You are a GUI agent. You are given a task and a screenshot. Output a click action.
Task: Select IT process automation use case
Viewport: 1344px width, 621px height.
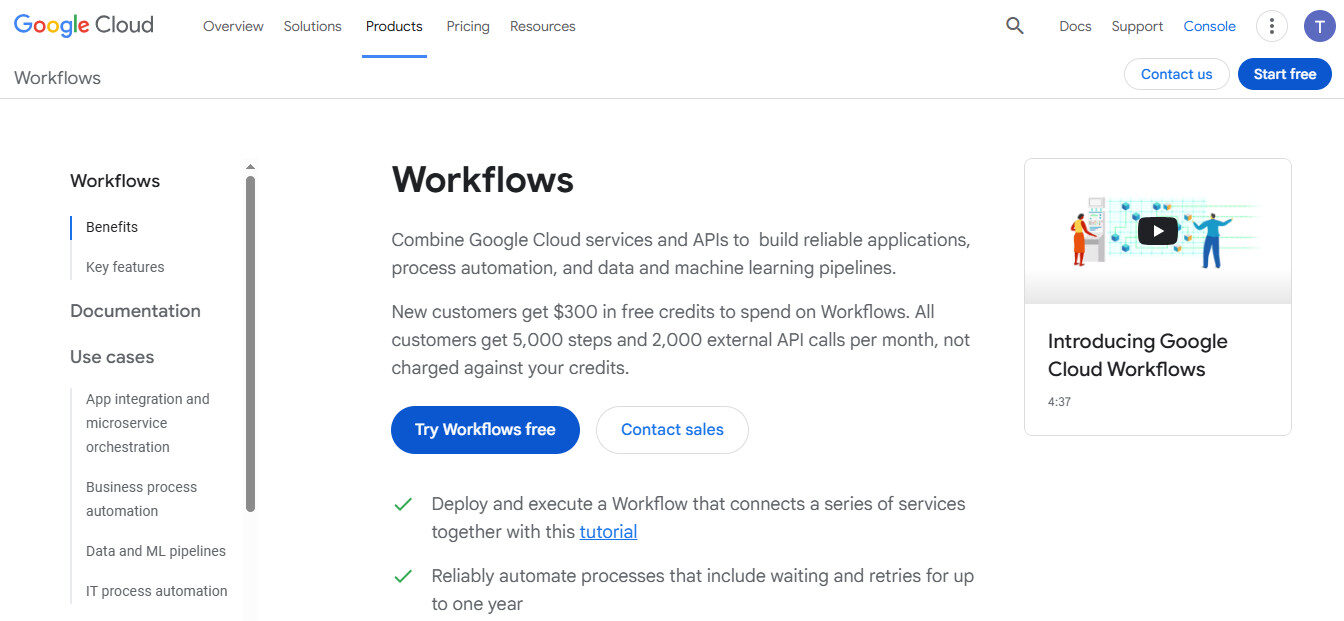click(x=155, y=591)
